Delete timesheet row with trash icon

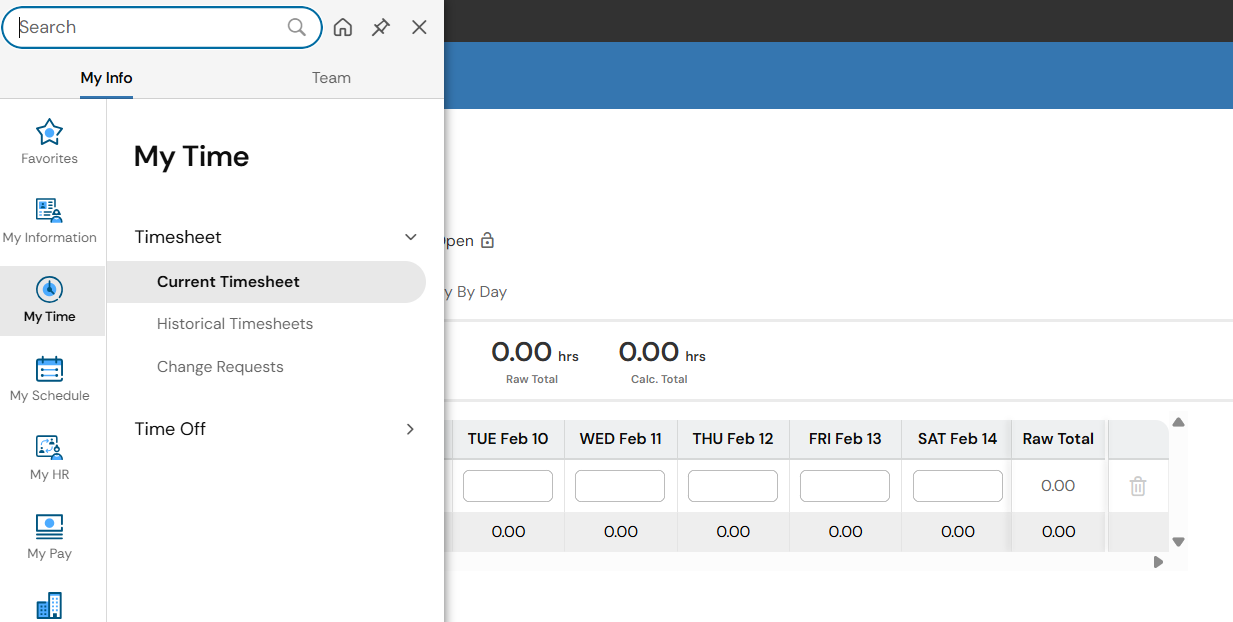pos(1138,486)
